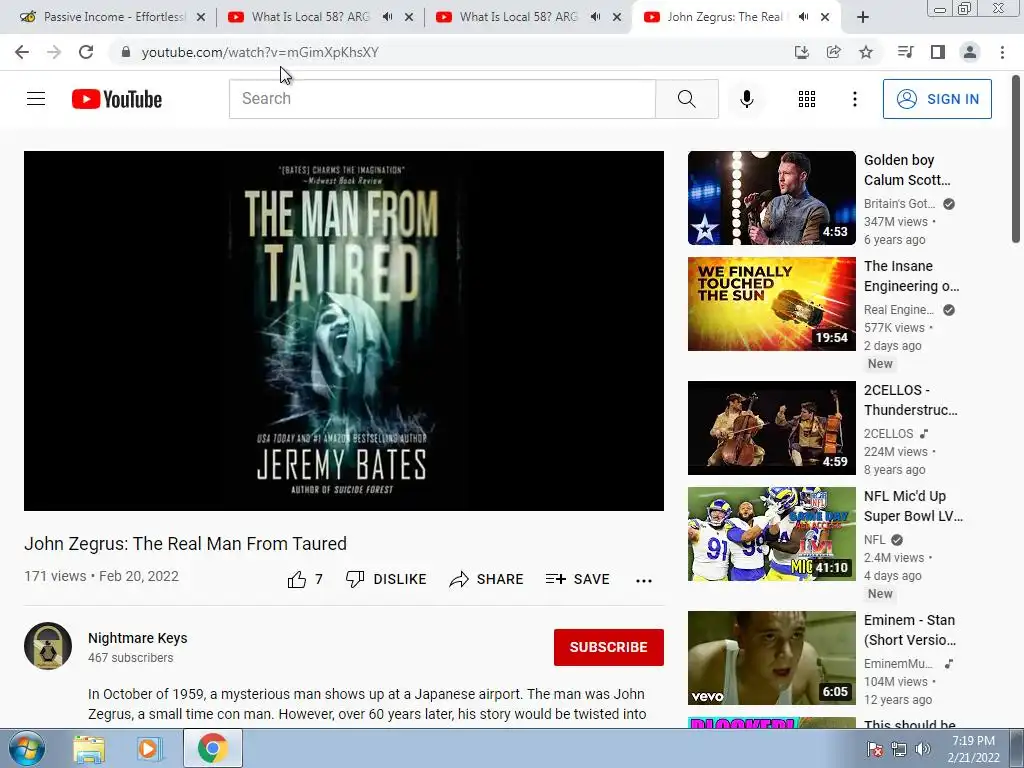Open Chrome media control icon
The height and width of the screenshot is (768, 1024).
tap(906, 52)
